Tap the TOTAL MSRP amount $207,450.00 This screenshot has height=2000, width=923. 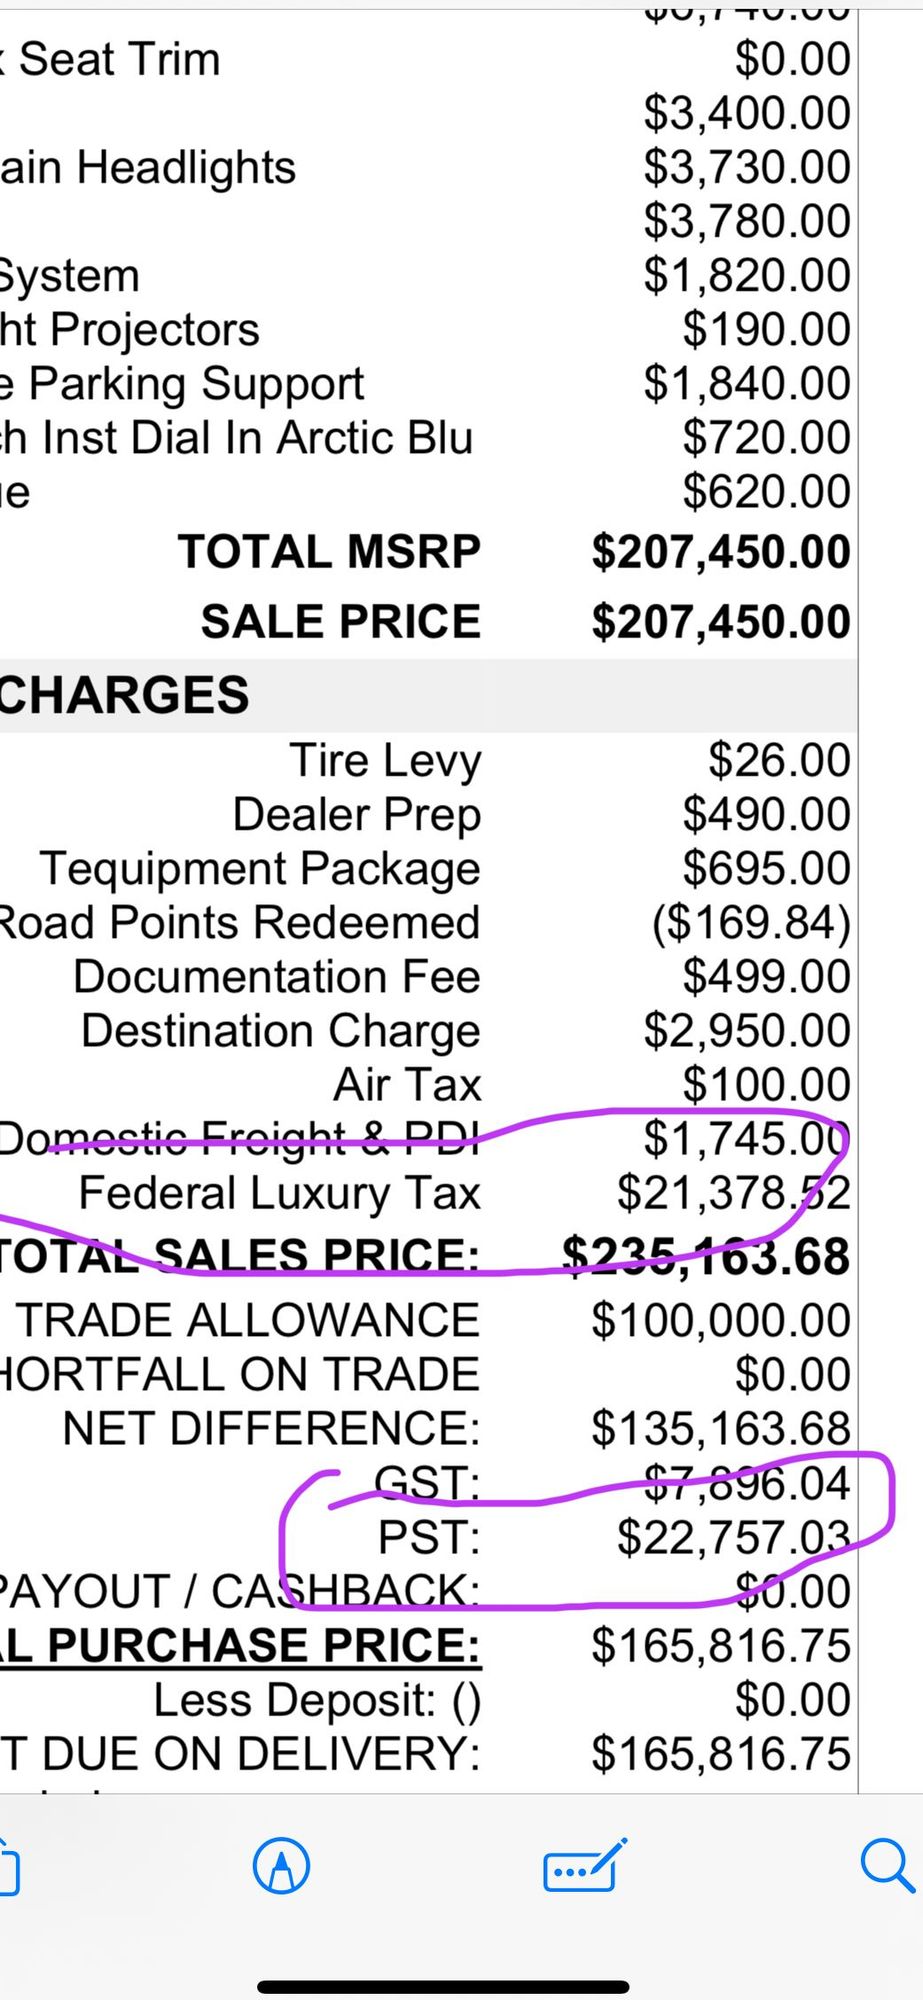[720, 552]
